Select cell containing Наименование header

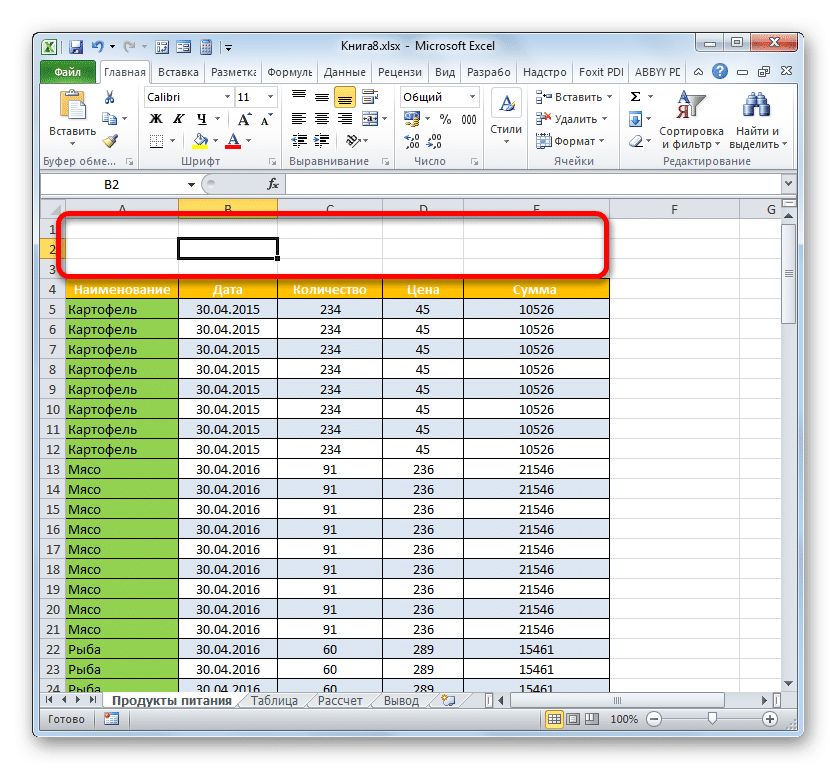point(121,290)
